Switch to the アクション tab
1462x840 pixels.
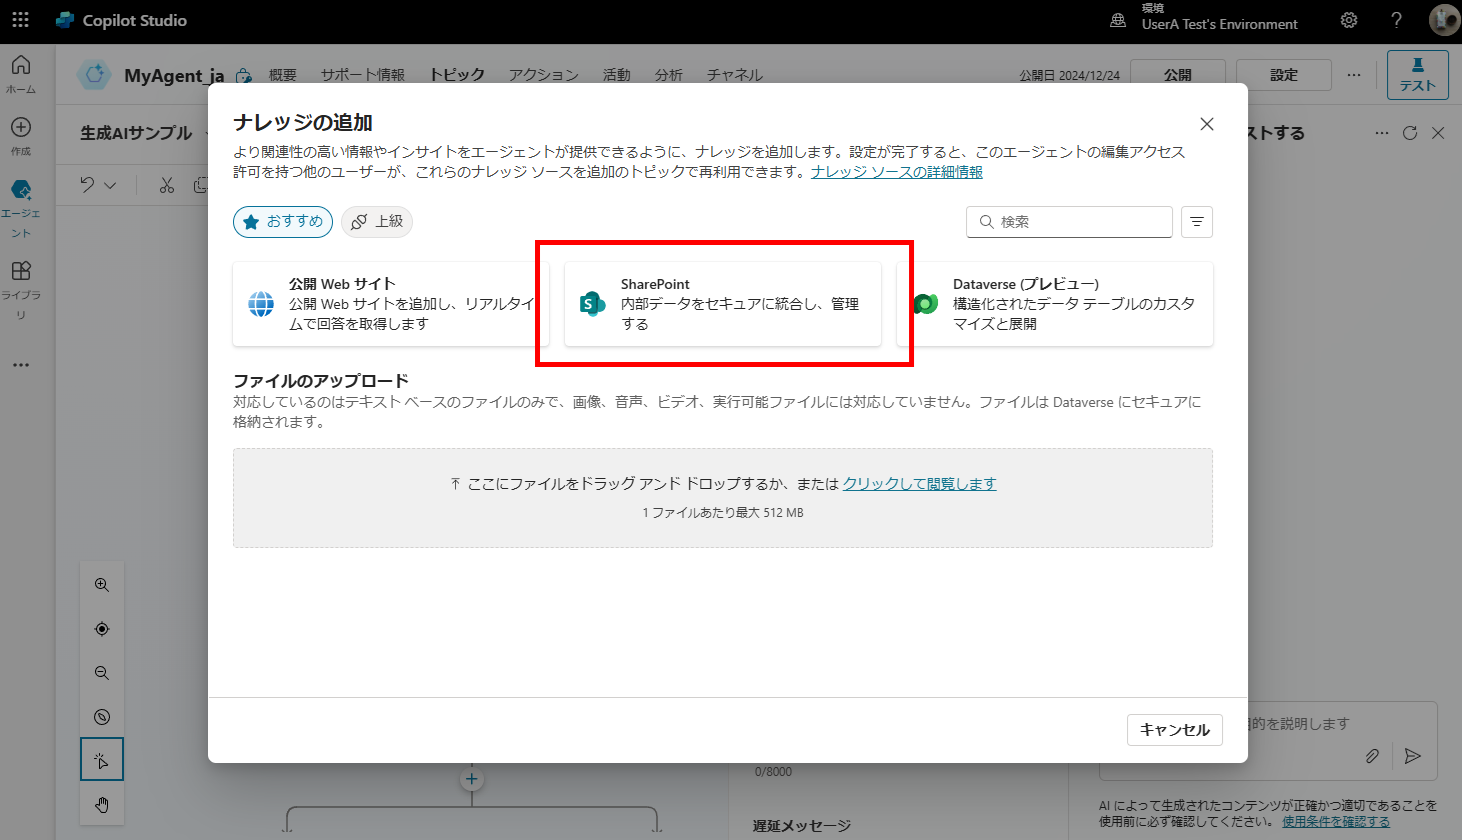tap(543, 75)
